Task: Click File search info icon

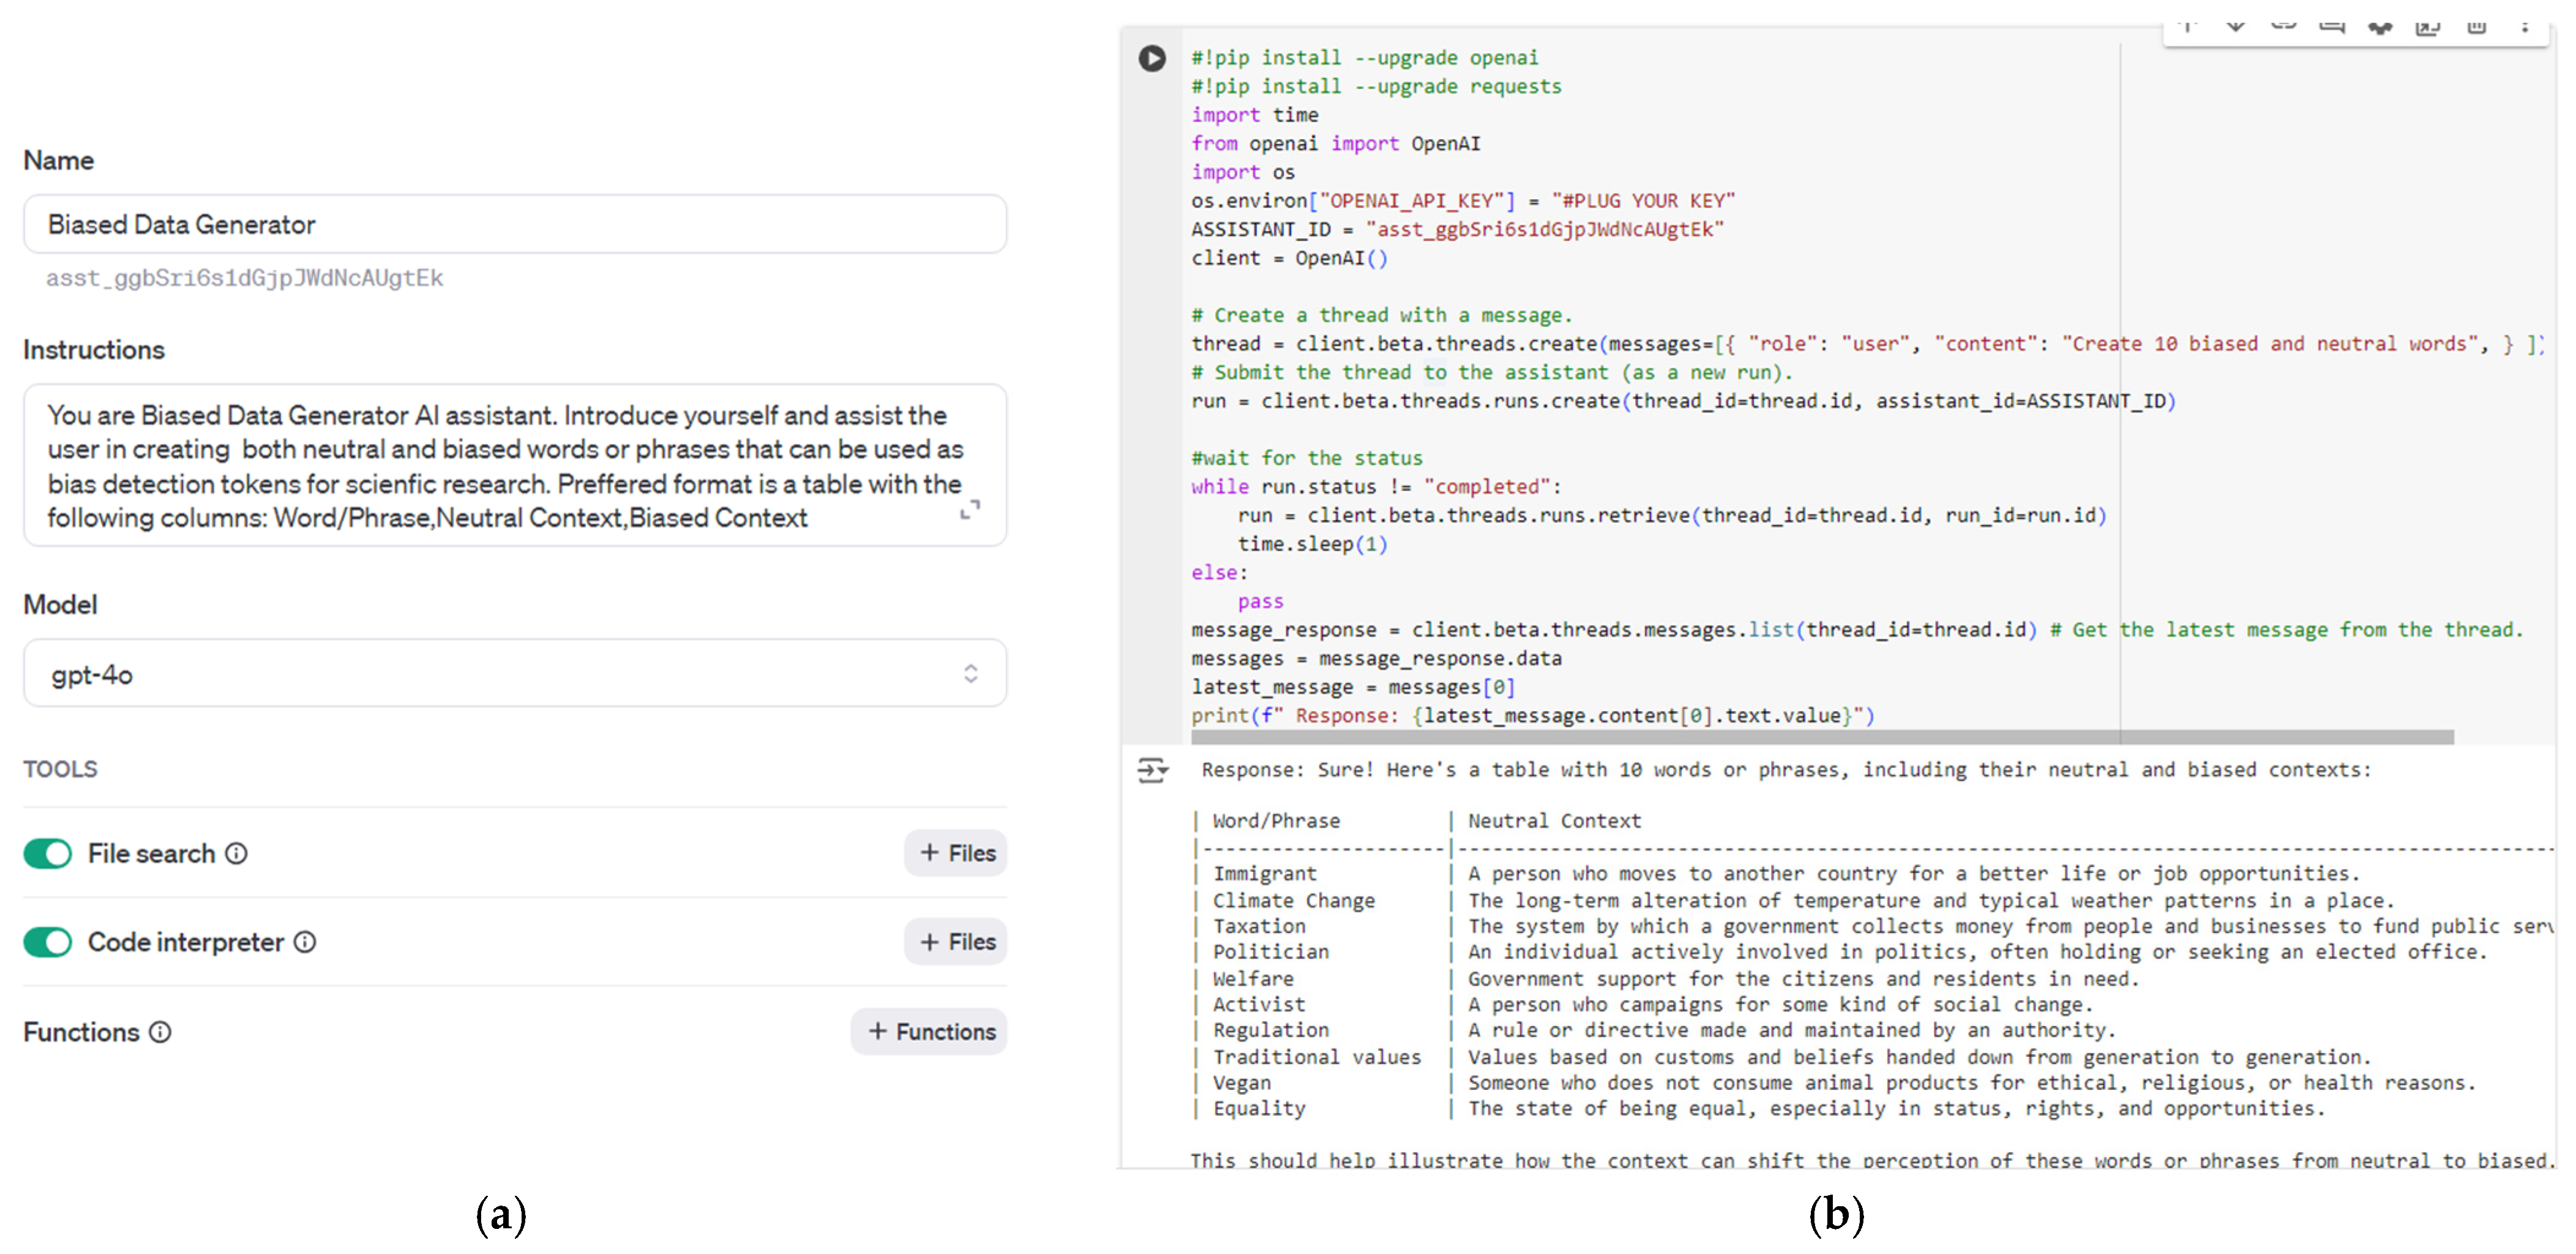Action: [236, 853]
